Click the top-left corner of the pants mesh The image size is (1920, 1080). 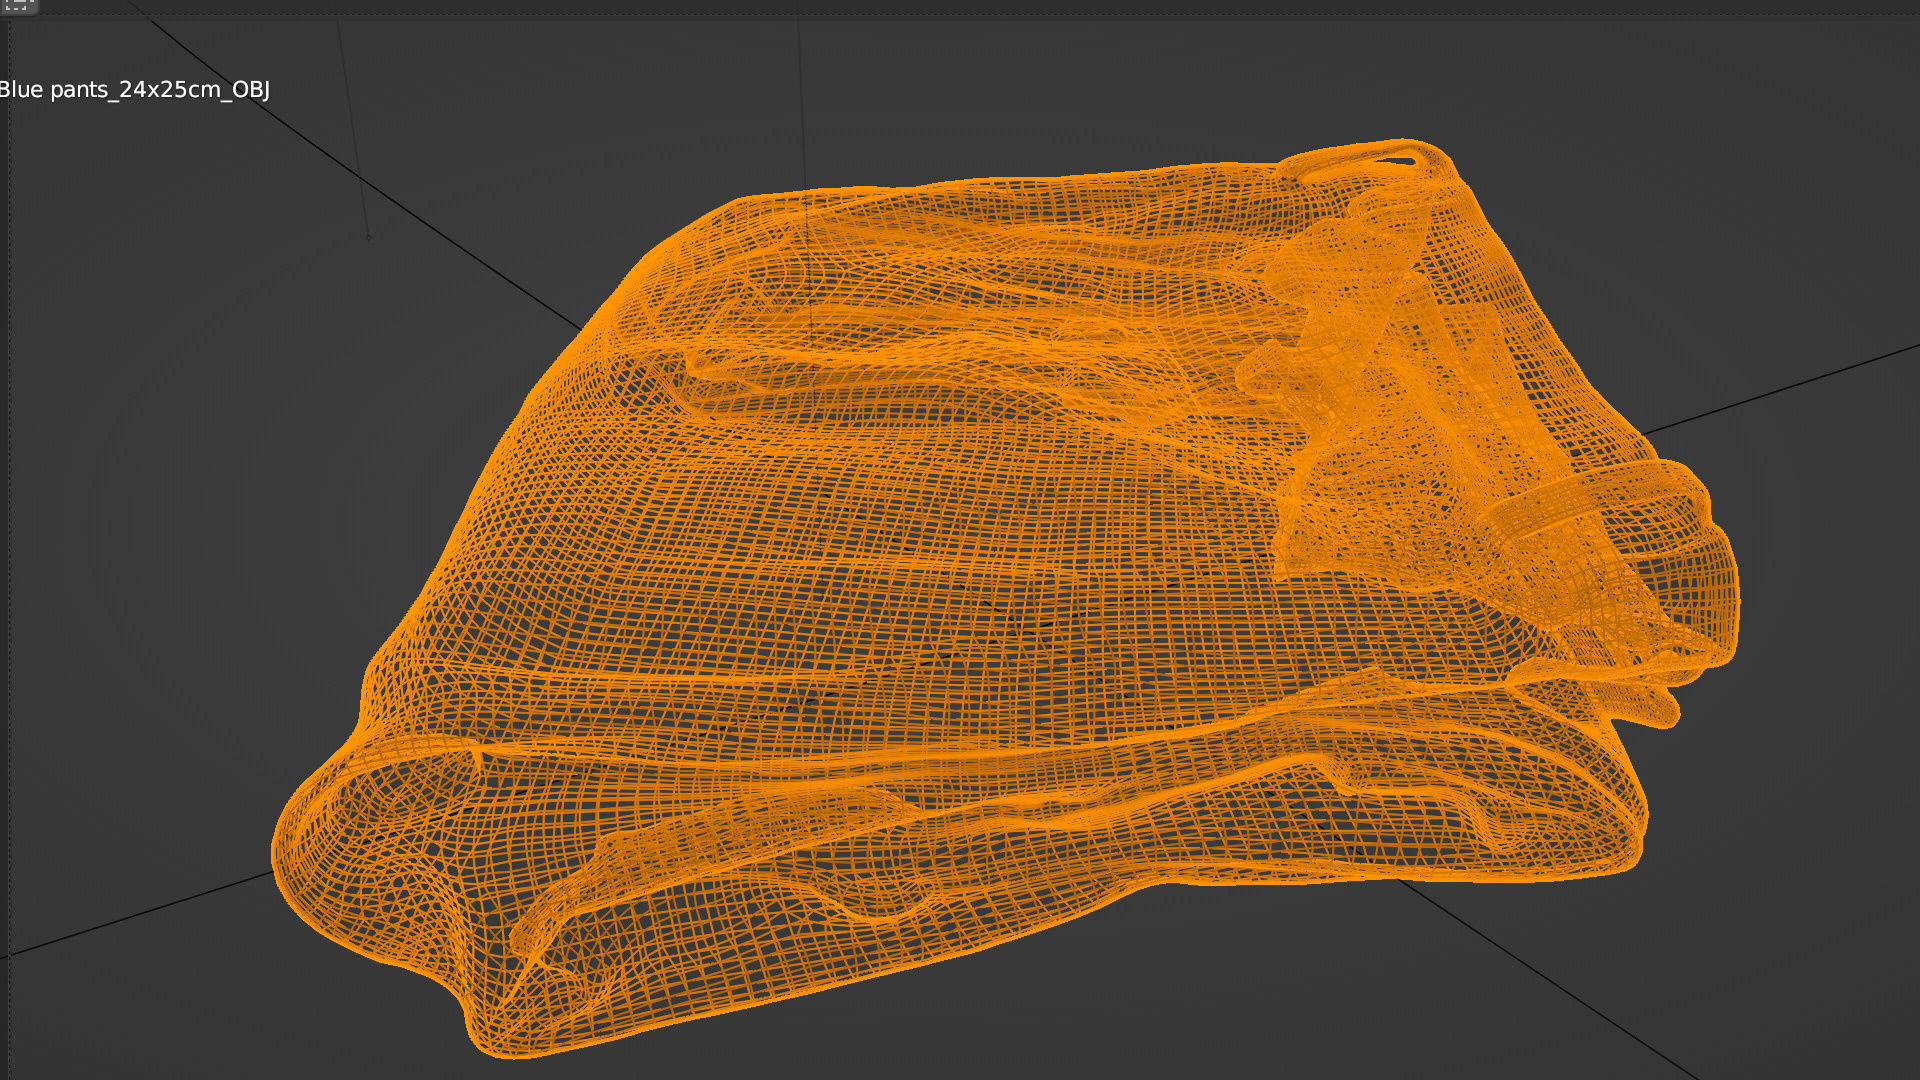pos(740,203)
